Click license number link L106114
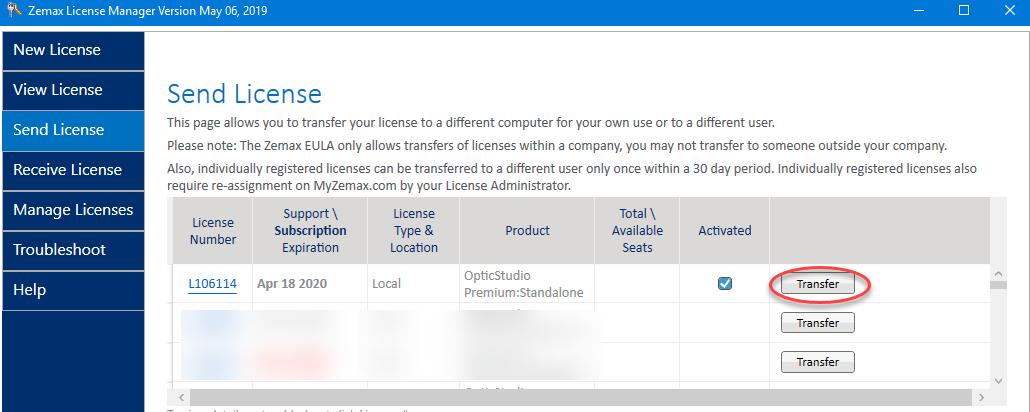This screenshot has width=1030, height=412. coord(212,284)
